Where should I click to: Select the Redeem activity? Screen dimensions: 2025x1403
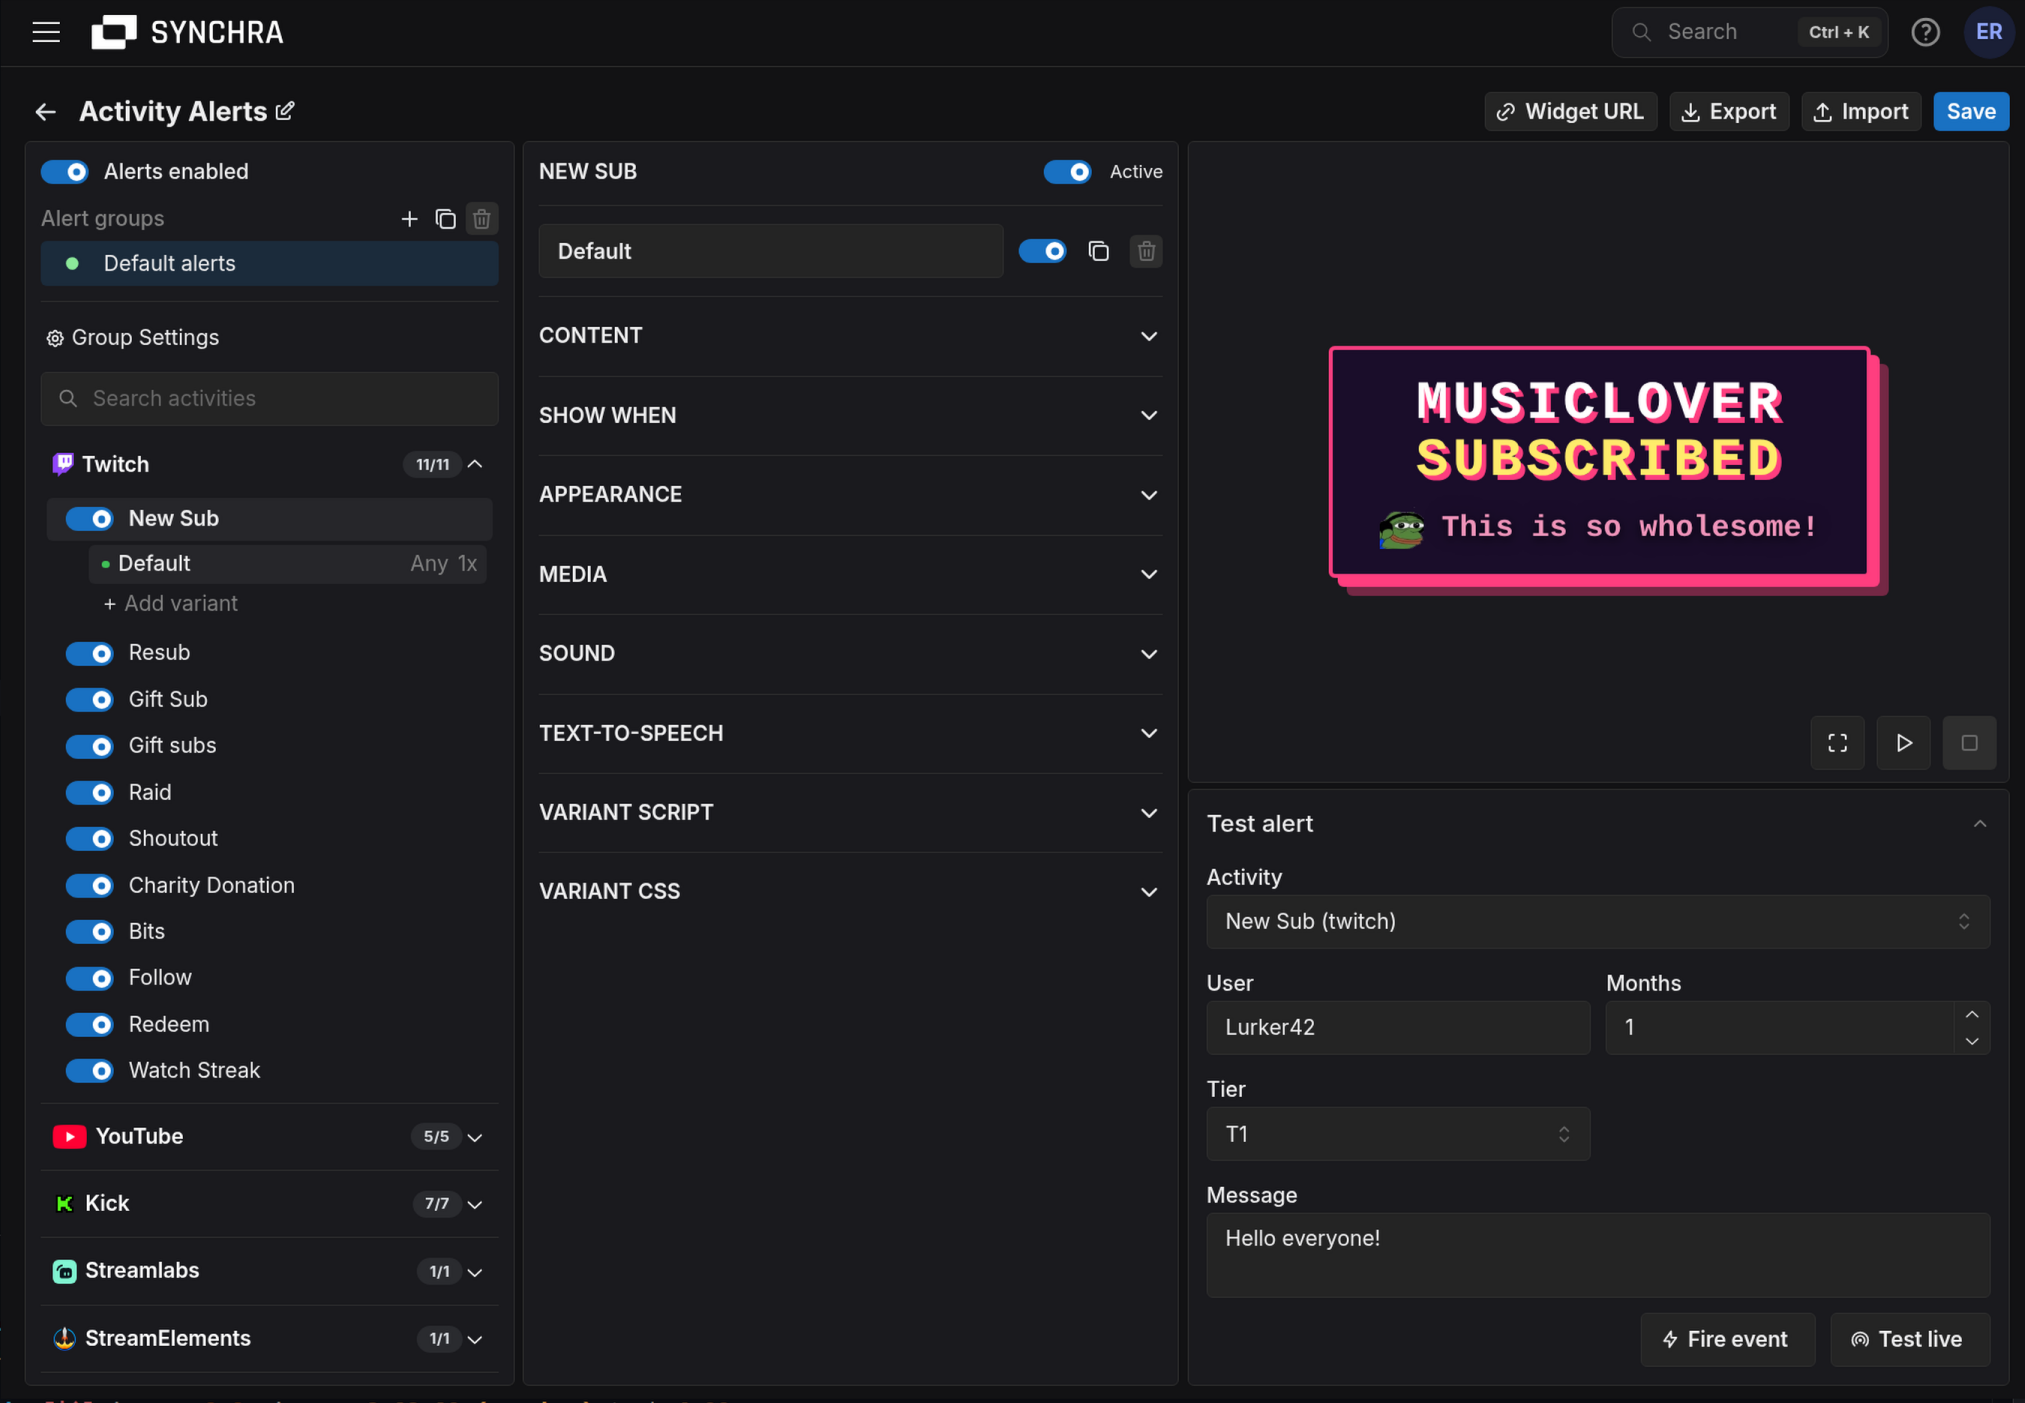click(169, 1025)
